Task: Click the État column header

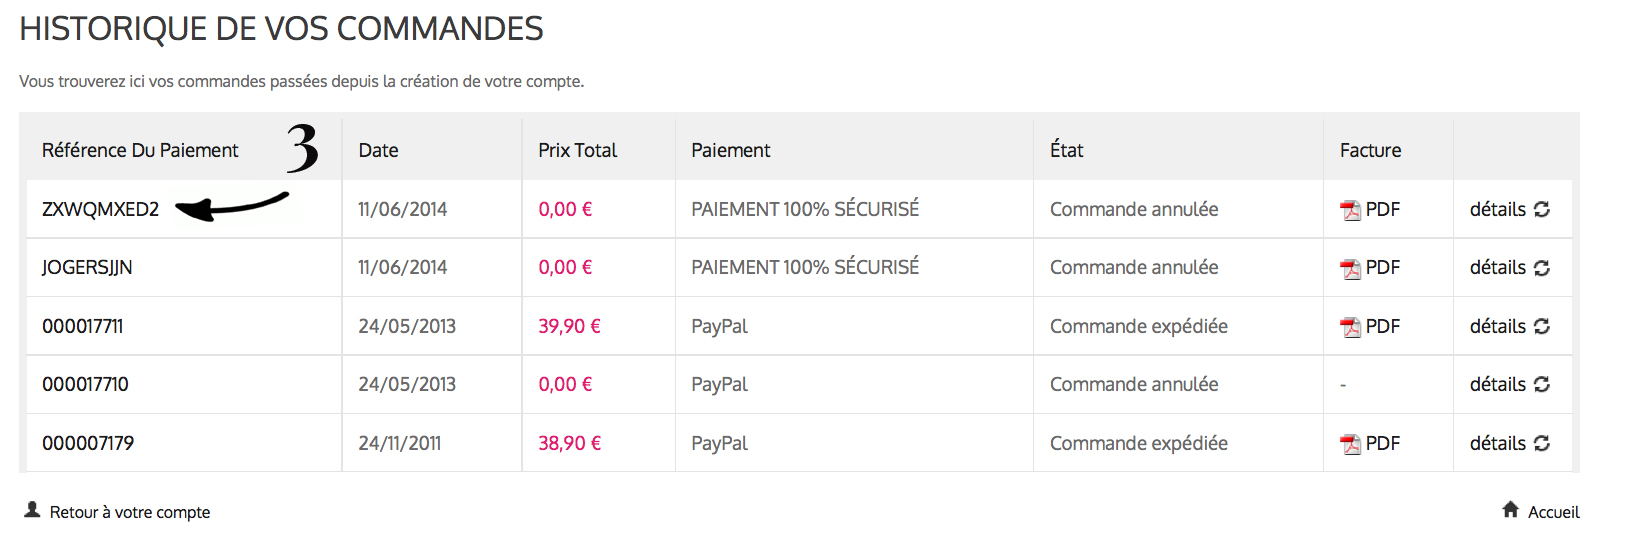Action: click(x=1066, y=150)
